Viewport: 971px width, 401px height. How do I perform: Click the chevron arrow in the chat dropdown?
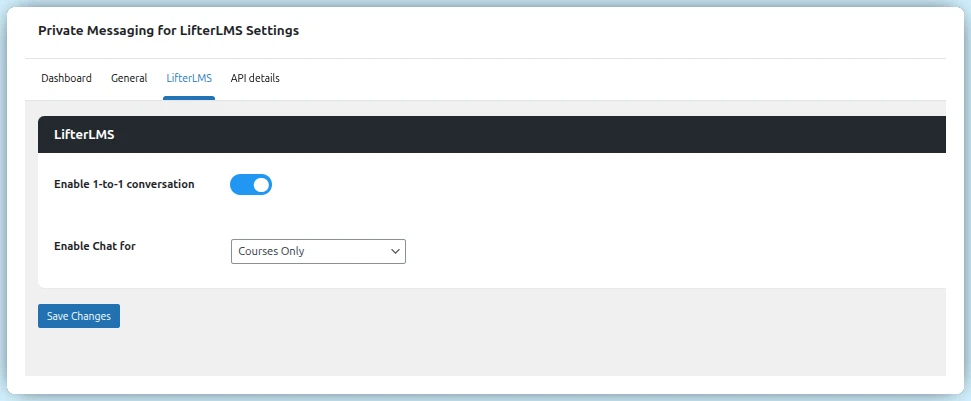coord(394,251)
